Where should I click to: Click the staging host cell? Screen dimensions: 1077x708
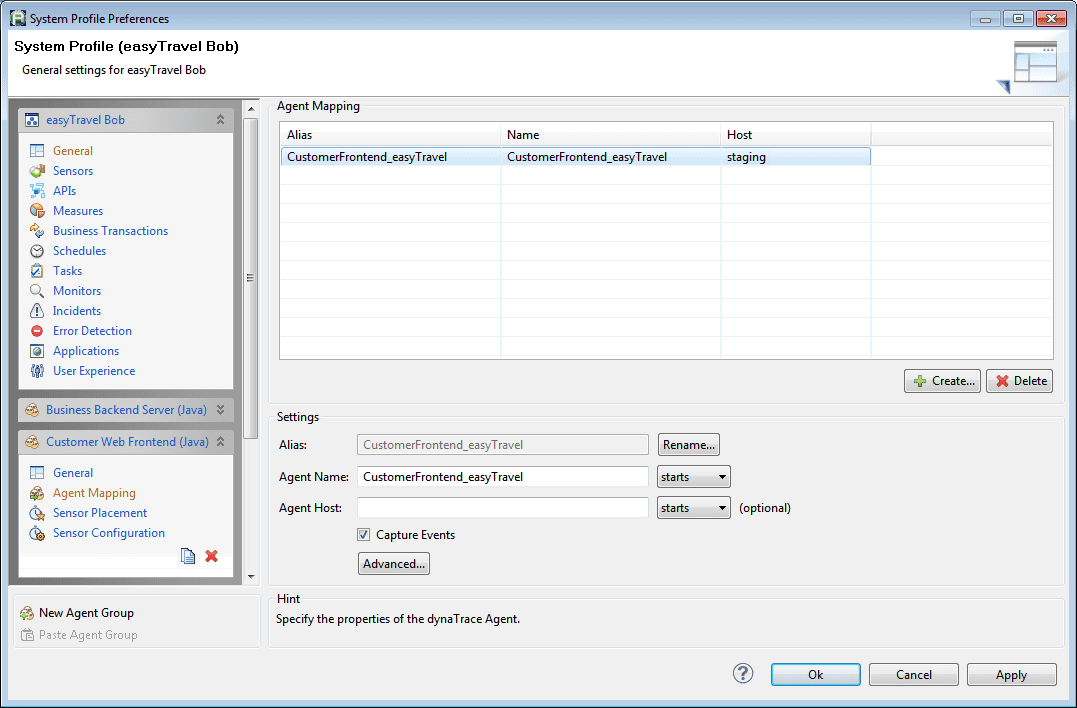coord(795,157)
